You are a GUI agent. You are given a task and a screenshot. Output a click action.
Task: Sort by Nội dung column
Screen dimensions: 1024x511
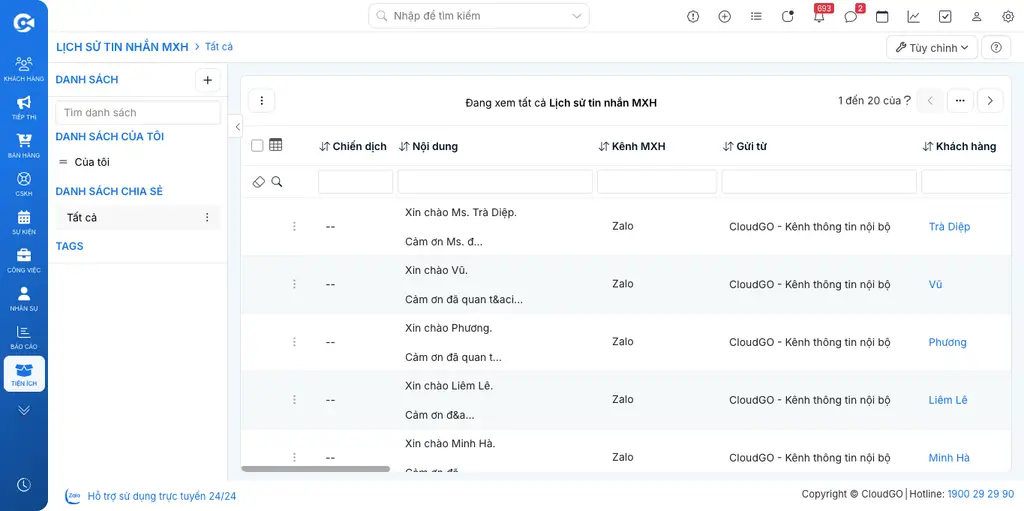point(428,146)
